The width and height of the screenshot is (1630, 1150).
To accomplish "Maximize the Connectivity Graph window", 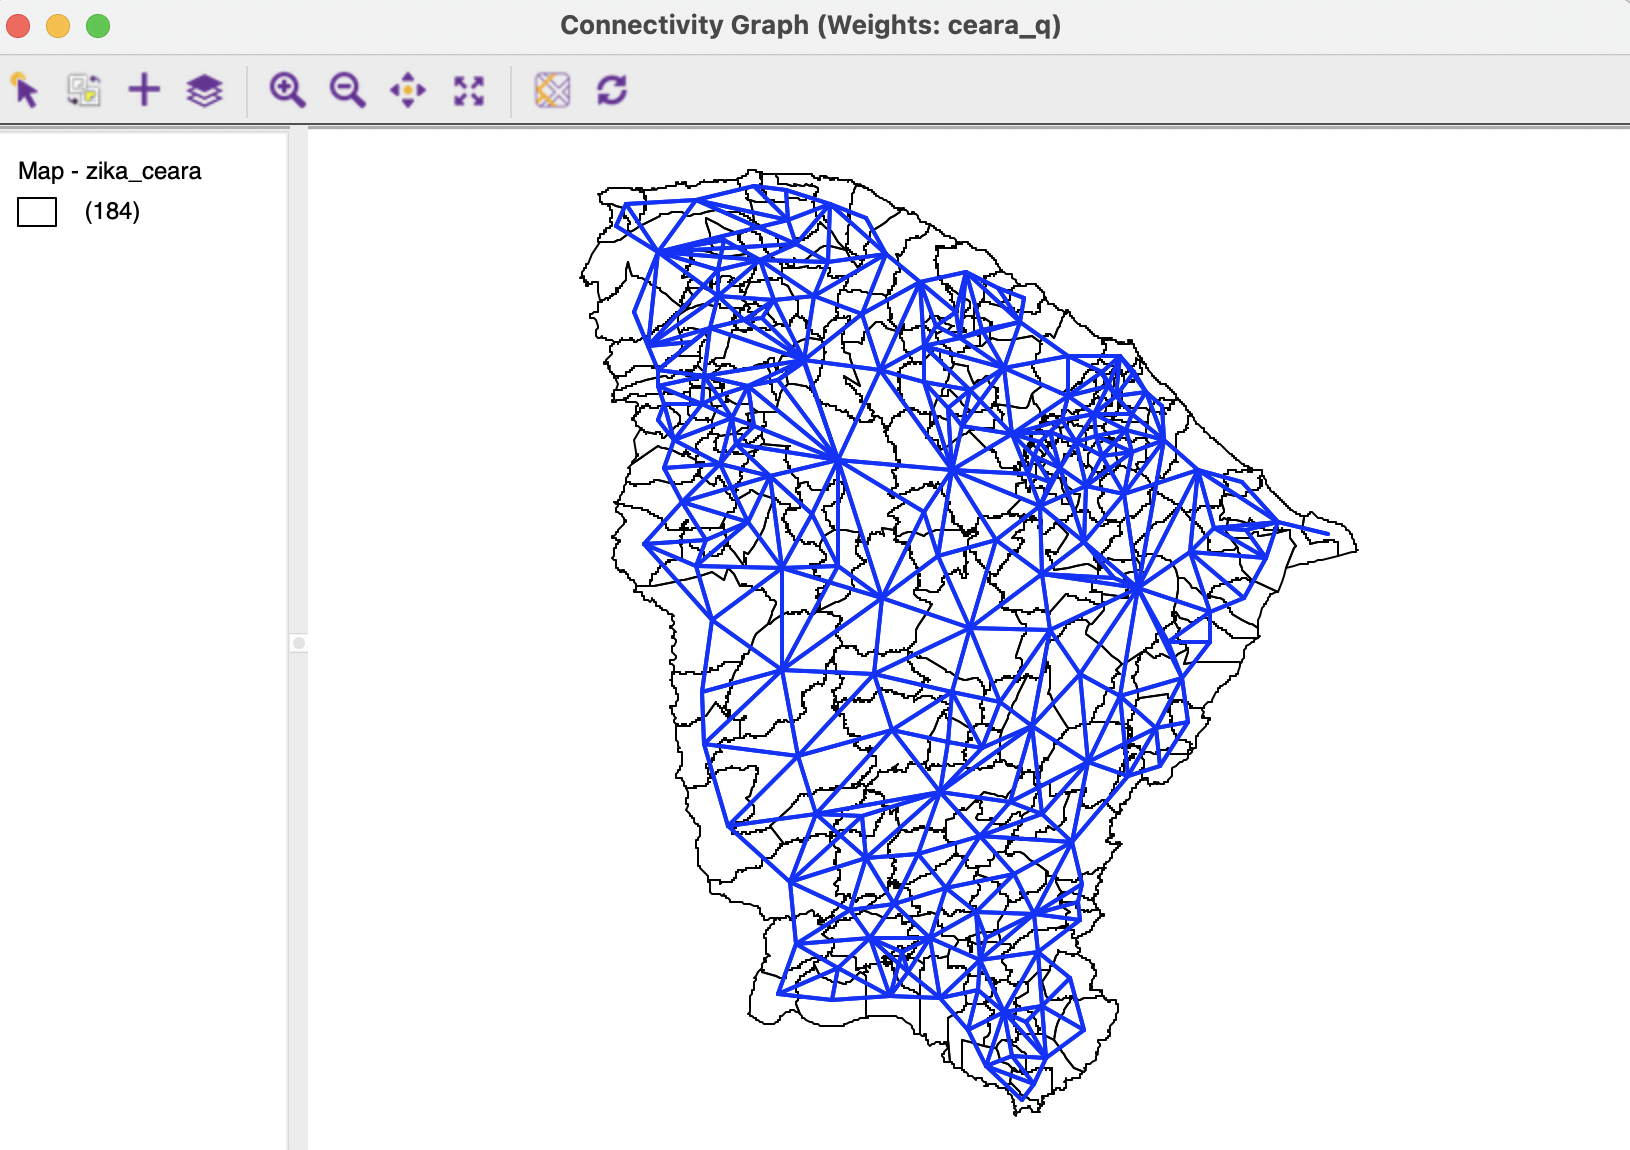I will point(98,26).
